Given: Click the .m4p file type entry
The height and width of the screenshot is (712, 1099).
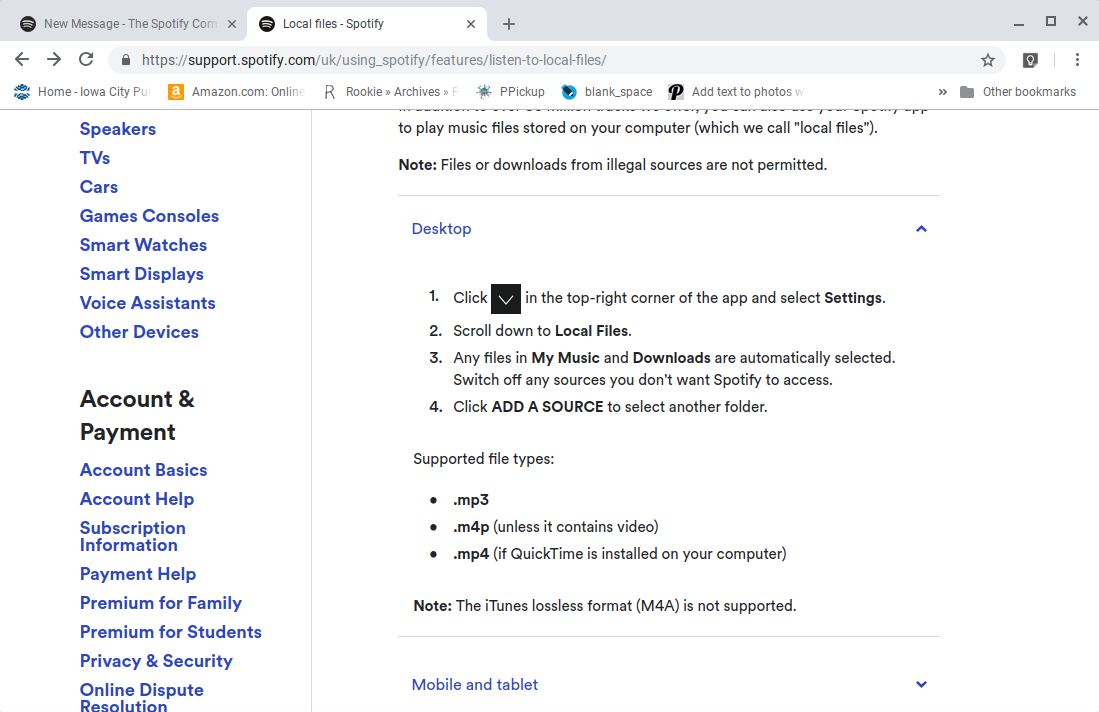Looking at the screenshot, I should (556, 527).
